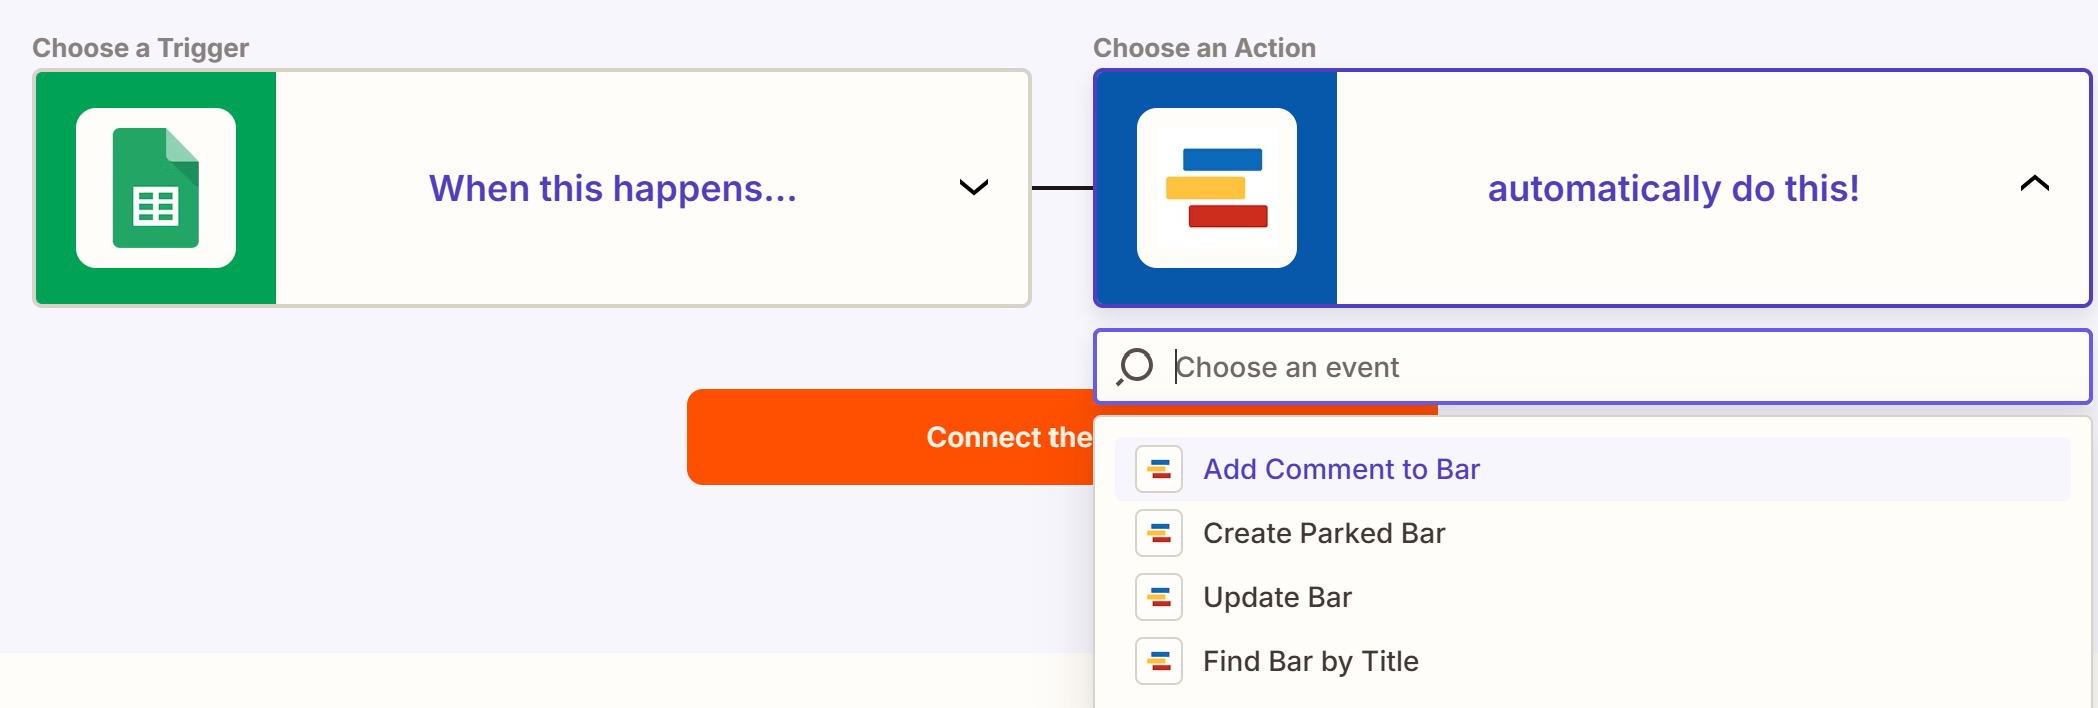Choose the 'Update Bar' event

[x=1593, y=597]
